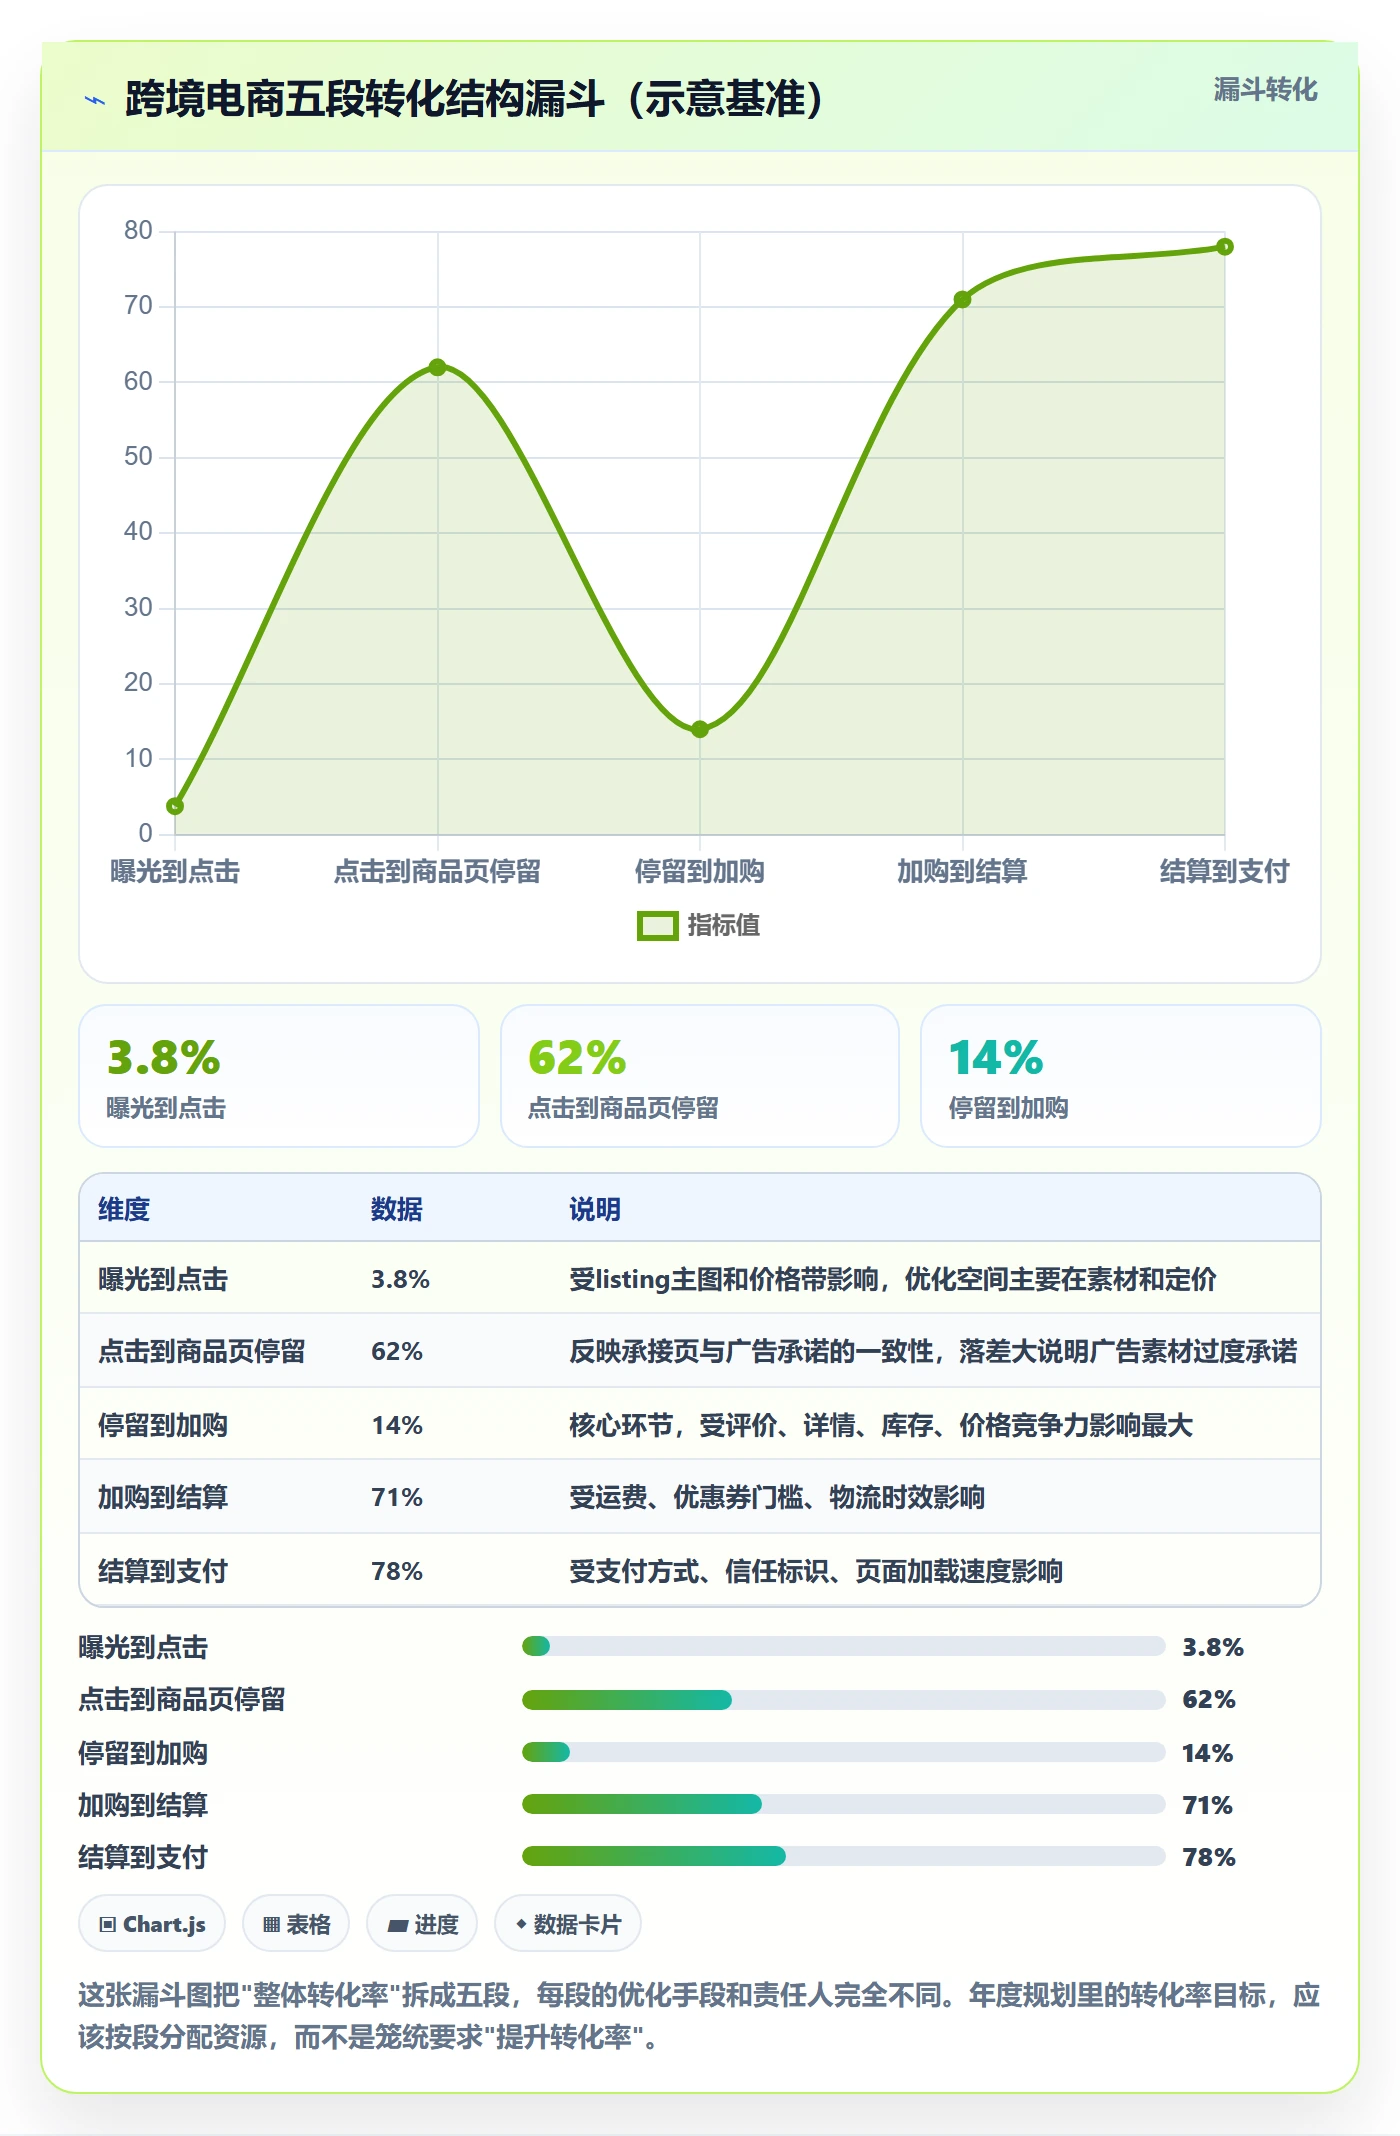
Task: Click the chart point at 71 for 加购到结算
Action: (x=962, y=299)
